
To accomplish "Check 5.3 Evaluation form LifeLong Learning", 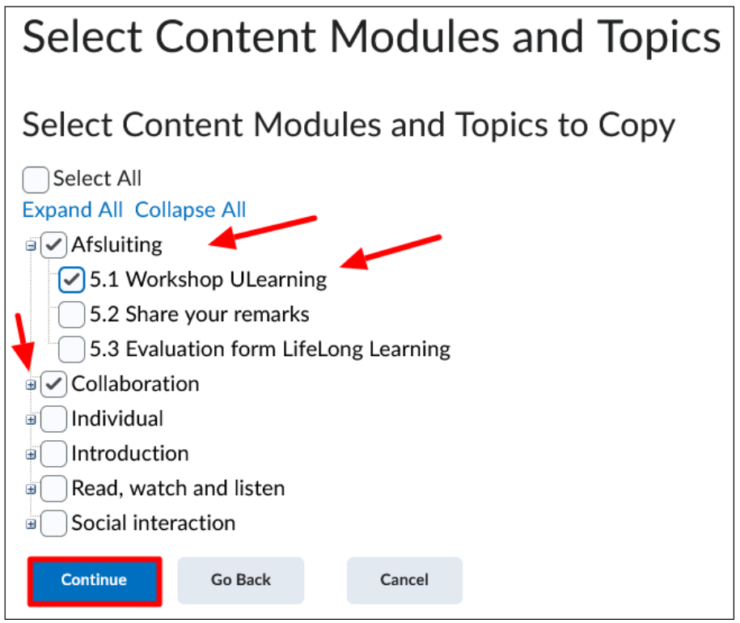I will (72, 349).
